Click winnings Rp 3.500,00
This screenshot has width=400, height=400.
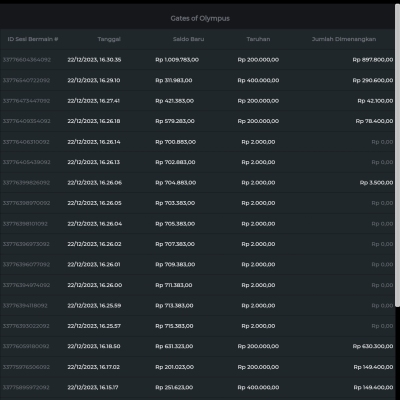376,183
